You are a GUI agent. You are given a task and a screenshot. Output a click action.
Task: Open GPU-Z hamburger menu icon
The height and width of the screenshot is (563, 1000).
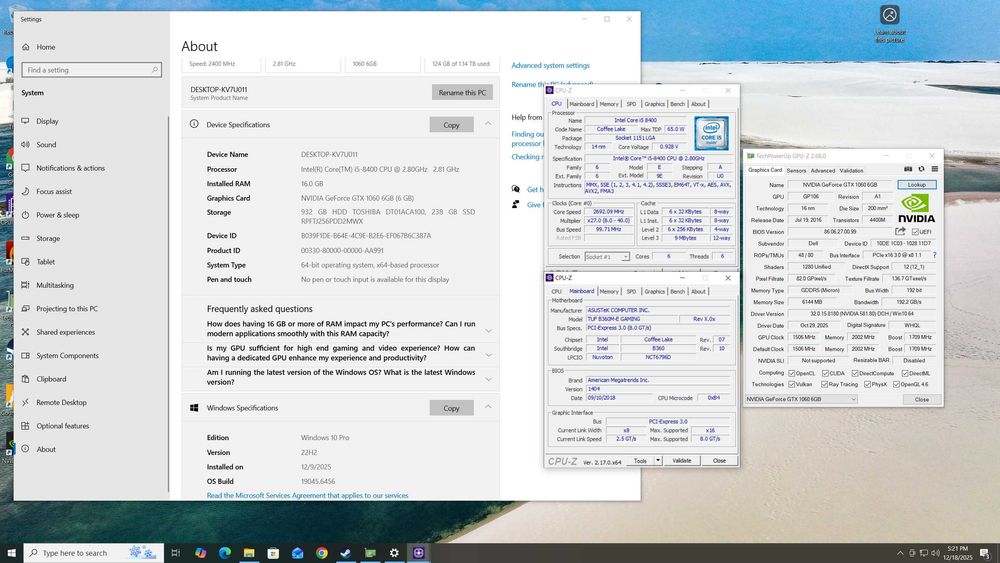pos(934,170)
